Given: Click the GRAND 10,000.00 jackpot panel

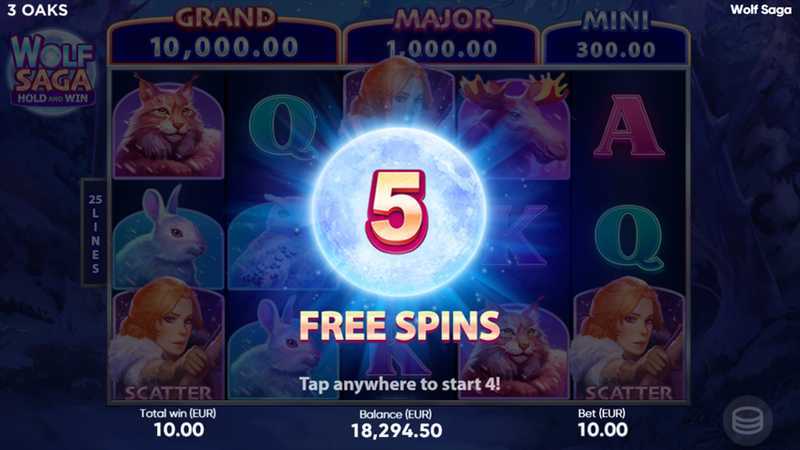Looking at the screenshot, I should pos(224,38).
